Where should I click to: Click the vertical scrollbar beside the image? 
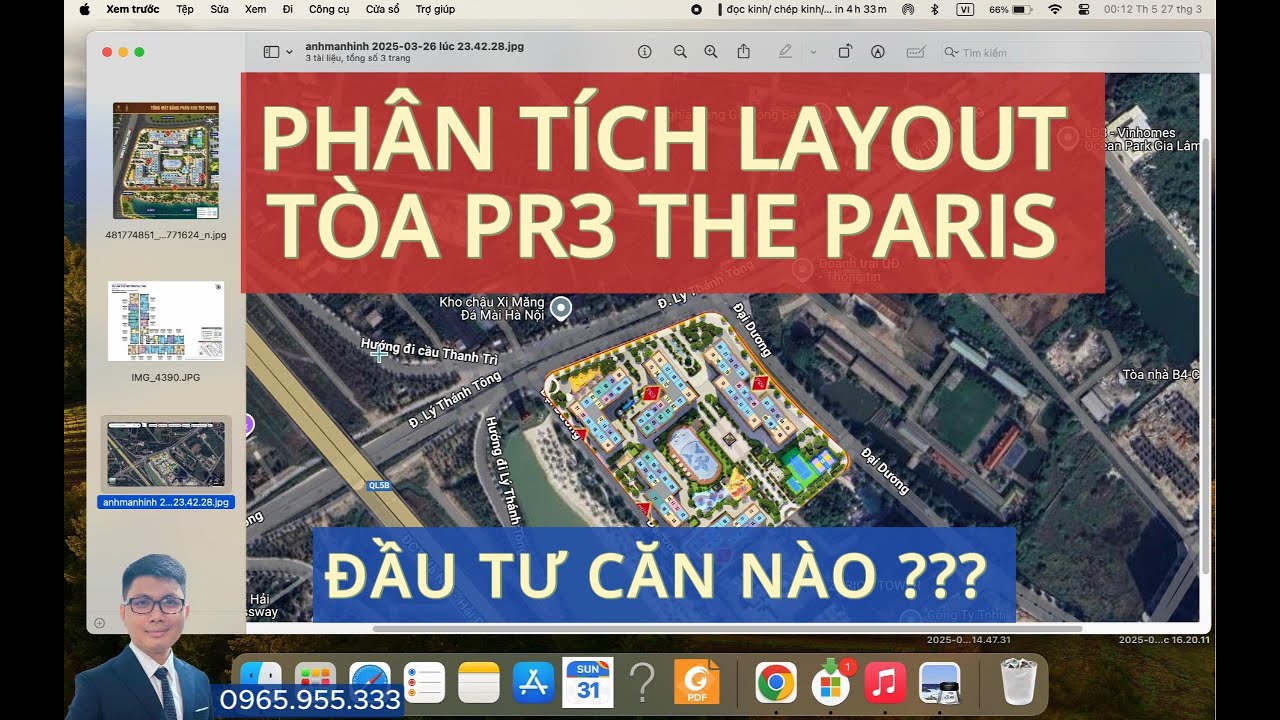[x=1205, y=355]
